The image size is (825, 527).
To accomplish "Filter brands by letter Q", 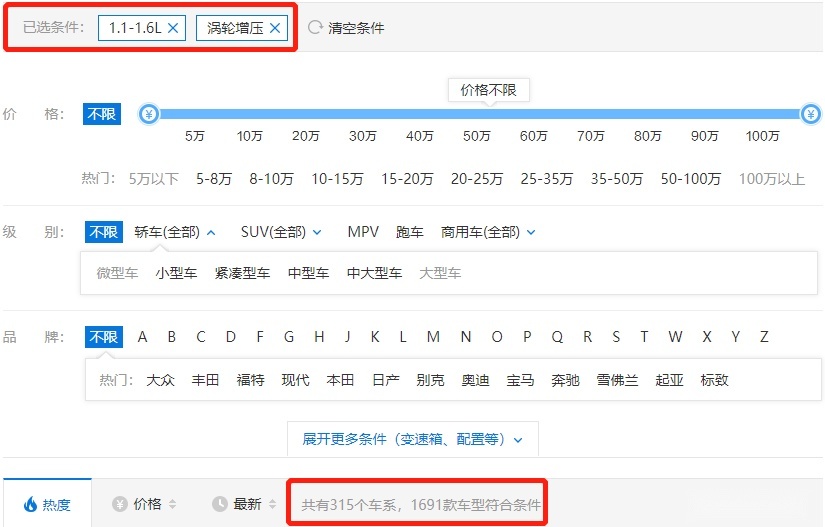I will [x=557, y=337].
